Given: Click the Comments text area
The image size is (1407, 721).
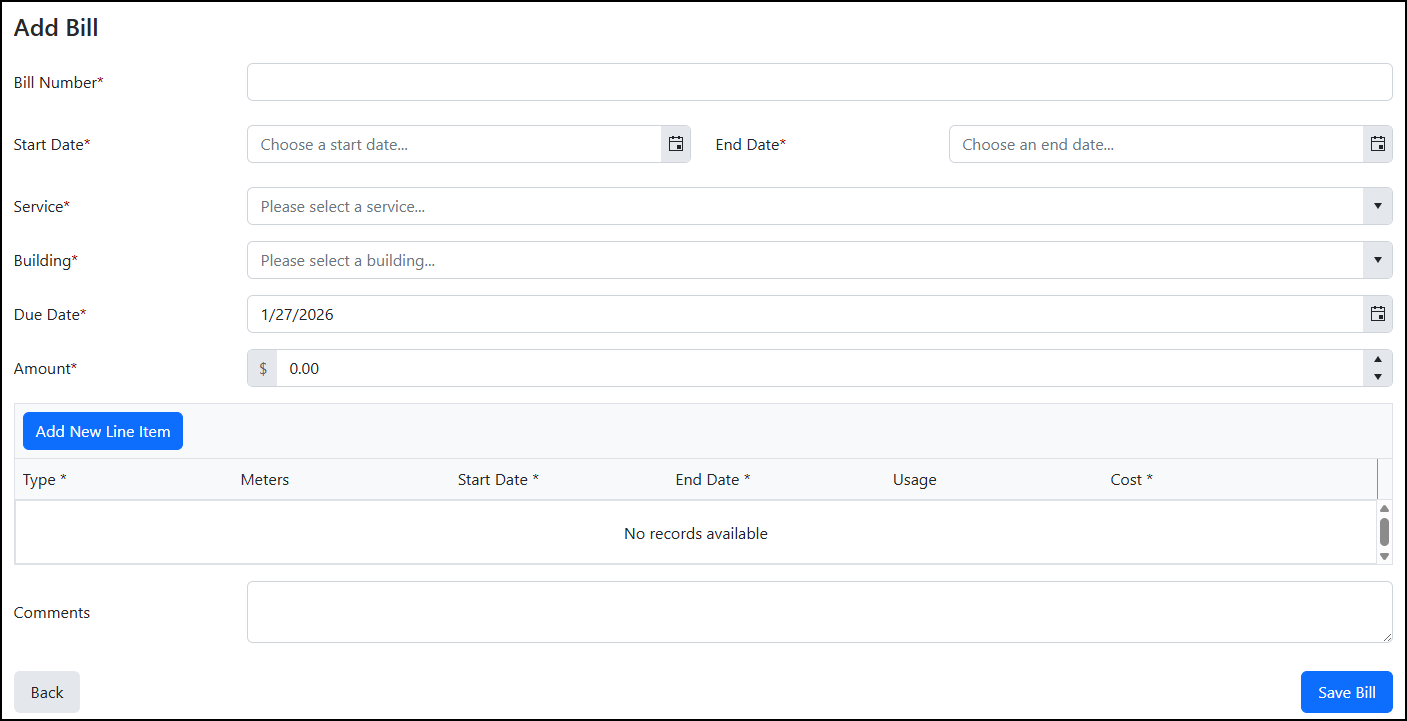Looking at the screenshot, I should pyautogui.click(x=818, y=611).
